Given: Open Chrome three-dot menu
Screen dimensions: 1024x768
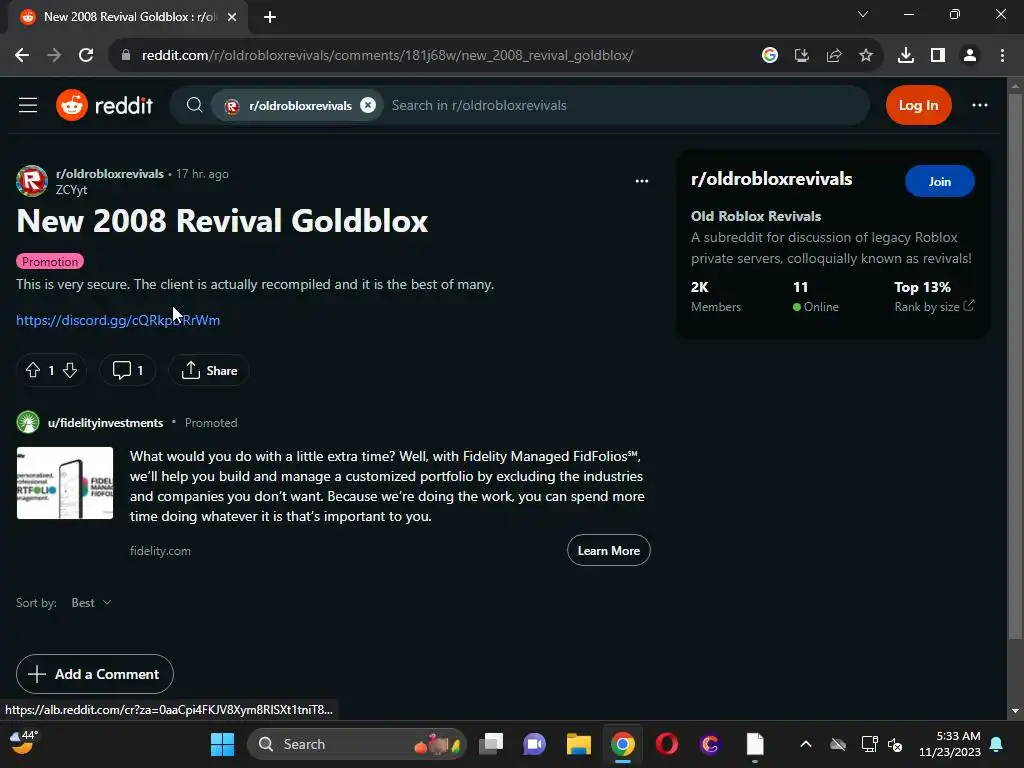Looking at the screenshot, I should (x=1002, y=55).
